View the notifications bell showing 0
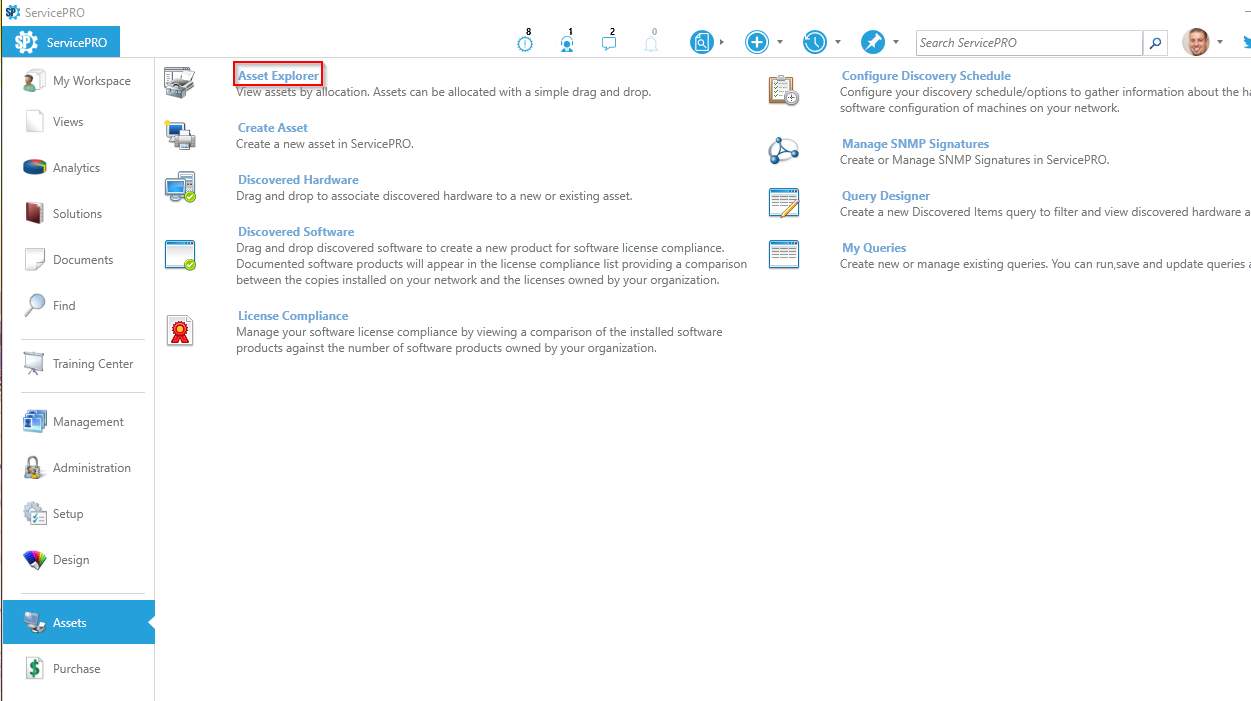 [x=651, y=41]
